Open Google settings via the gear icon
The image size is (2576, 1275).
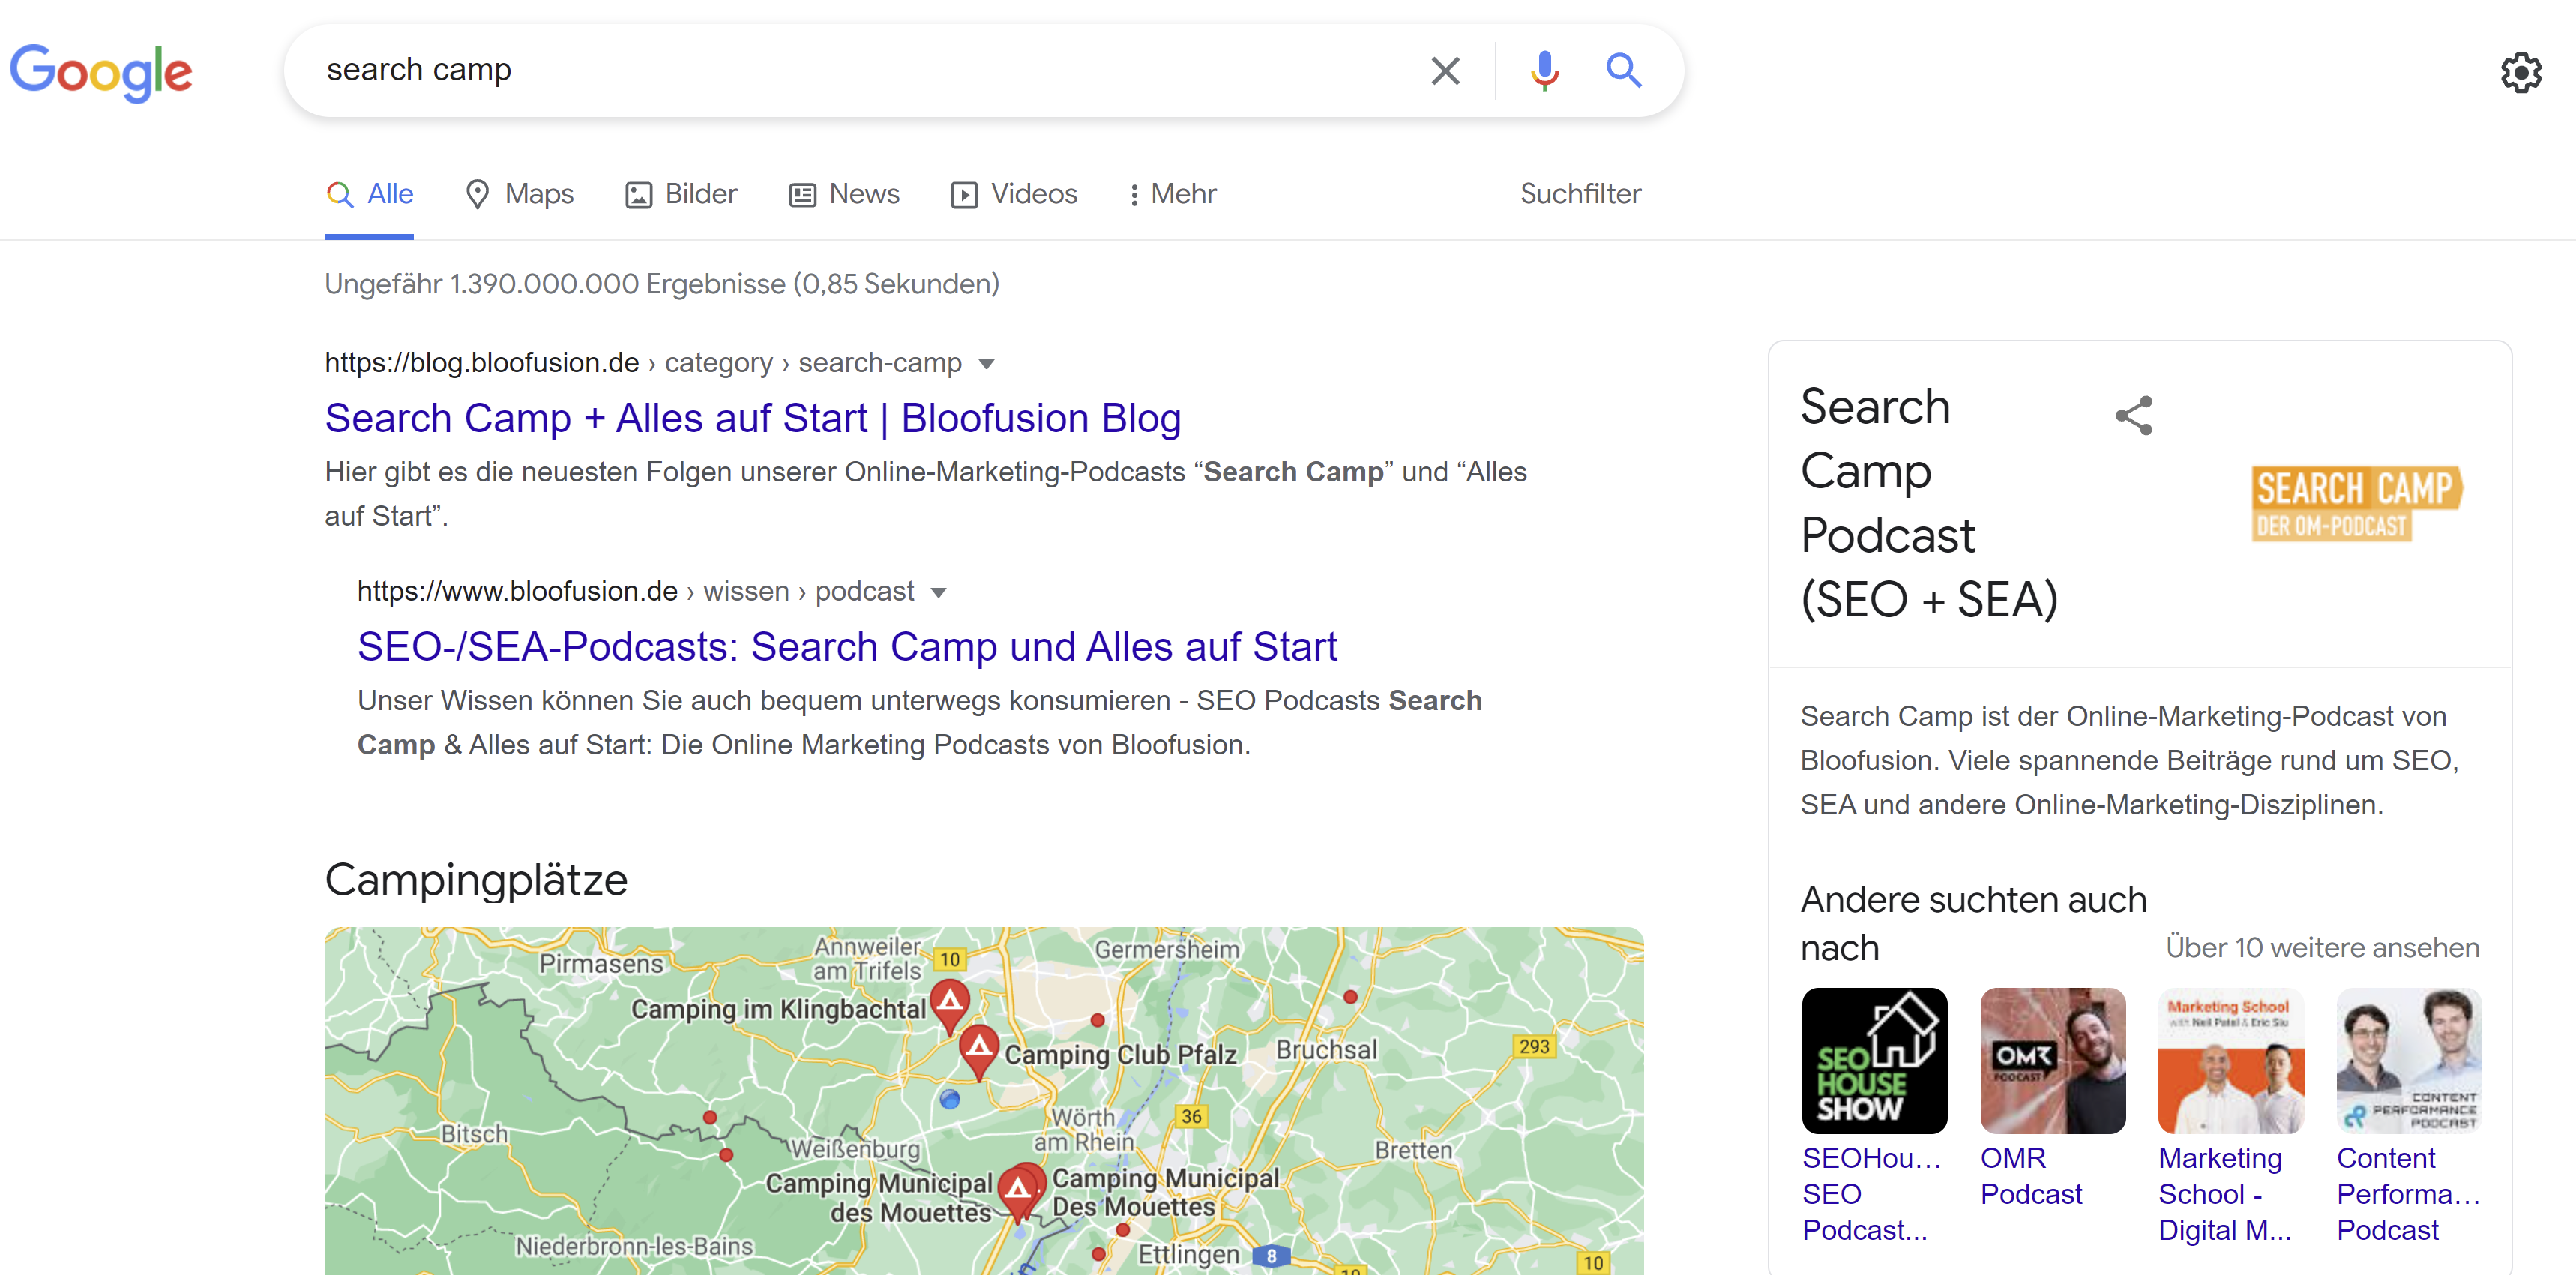[2521, 71]
